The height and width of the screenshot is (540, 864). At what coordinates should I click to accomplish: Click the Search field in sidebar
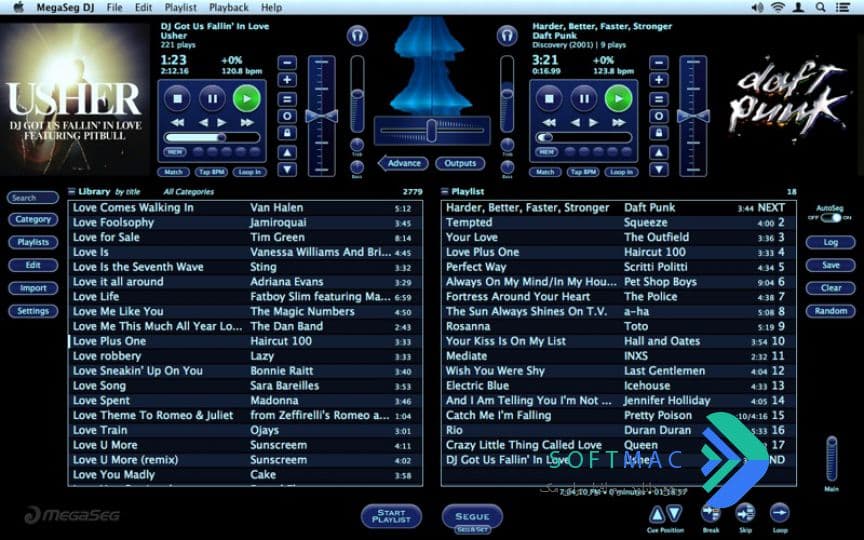pos(33,197)
